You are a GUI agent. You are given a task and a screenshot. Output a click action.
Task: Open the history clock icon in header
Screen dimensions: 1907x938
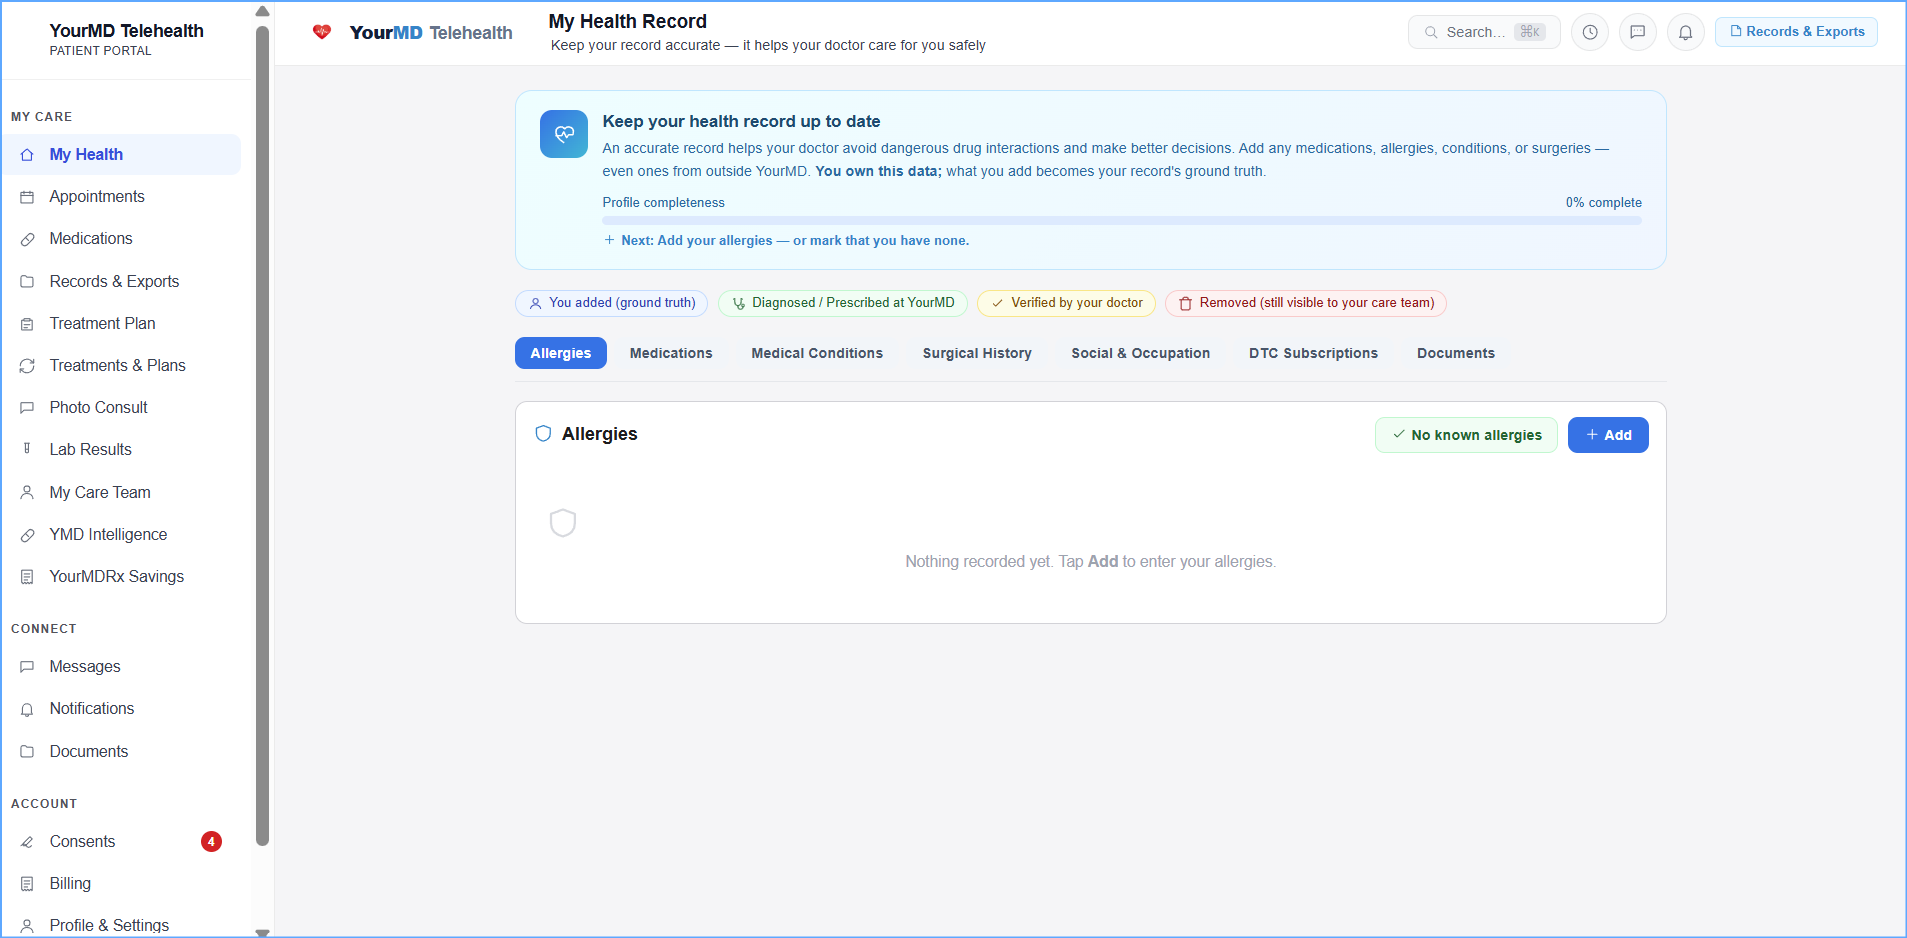click(x=1590, y=32)
